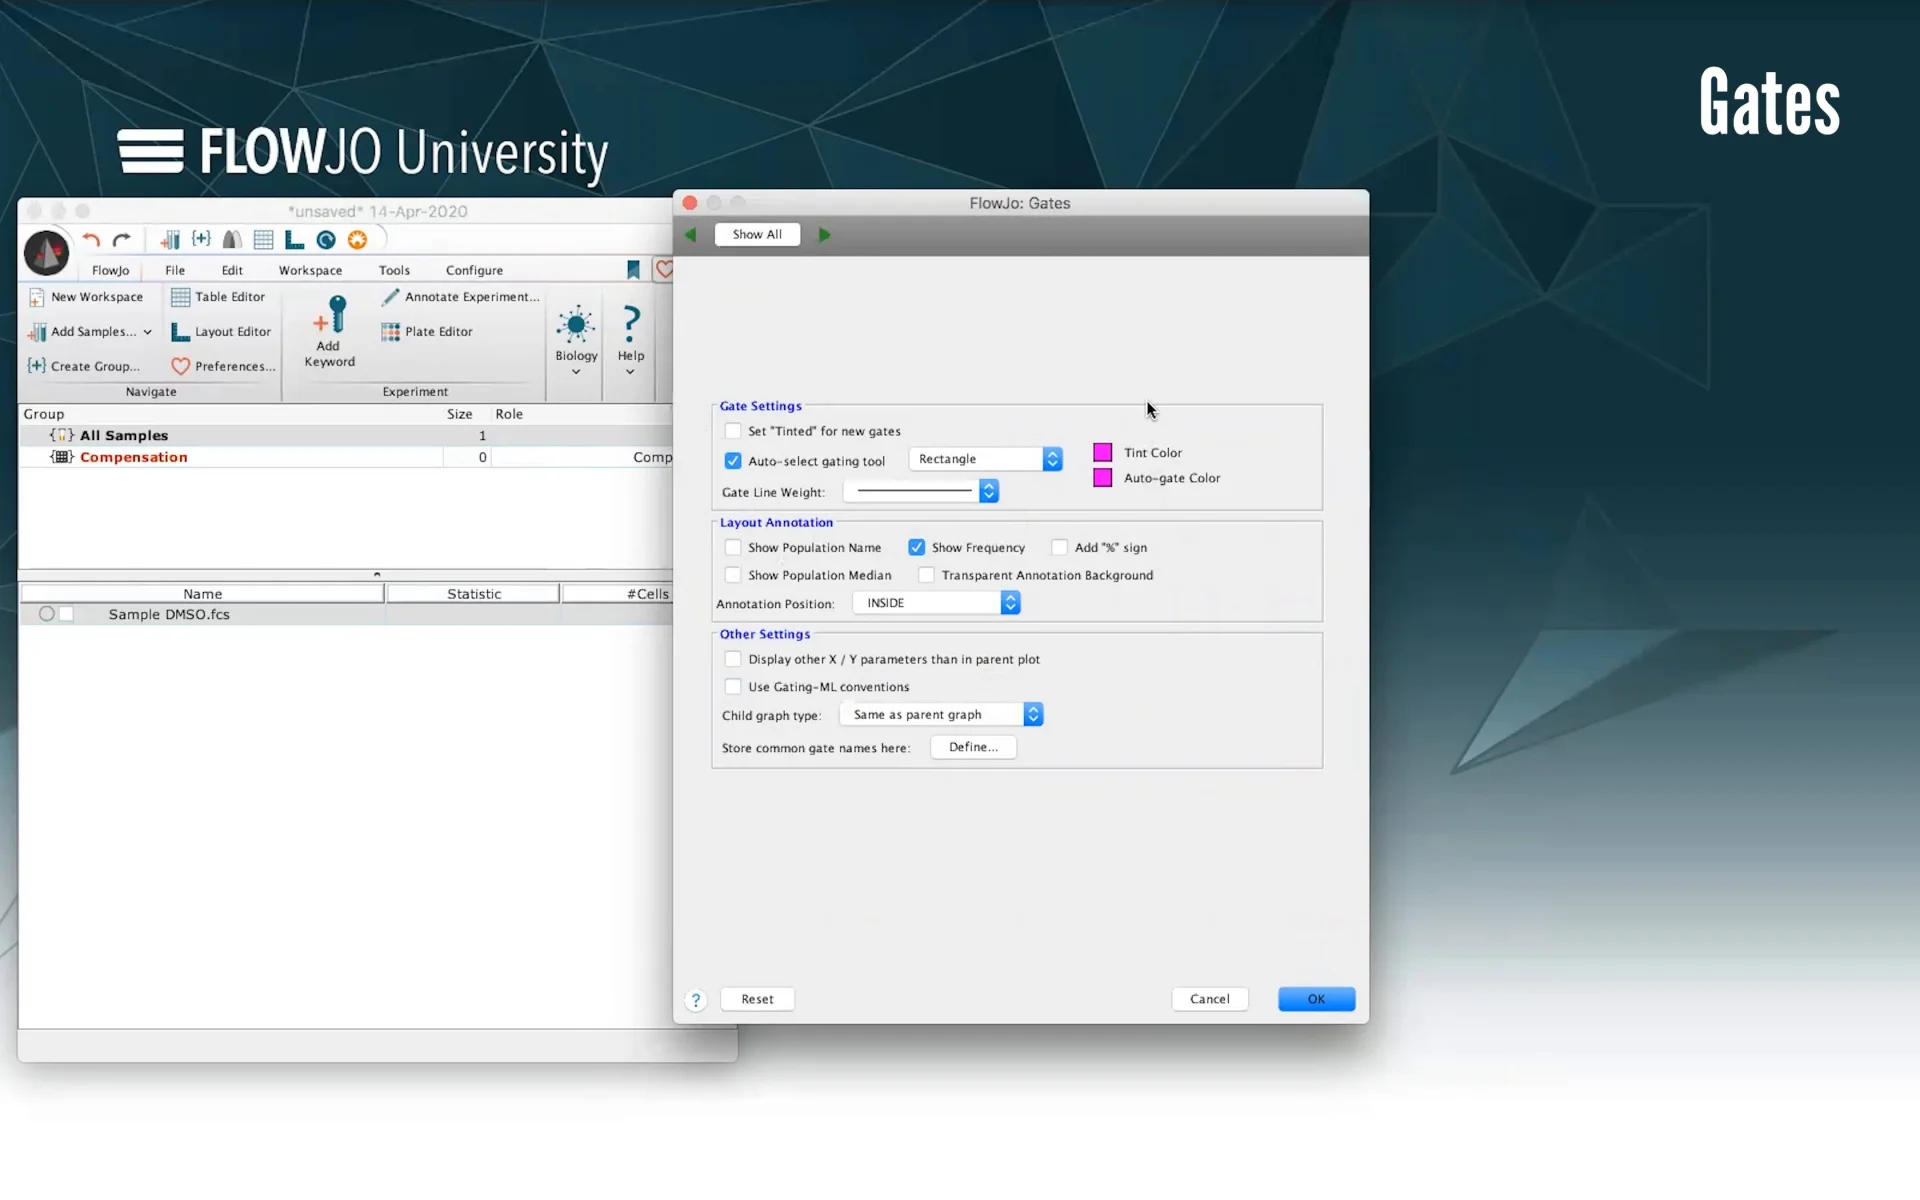Image resolution: width=1920 pixels, height=1200 pixels.
Task: Open the Configure ribbon tab
Action: click(x=474, y=271)
